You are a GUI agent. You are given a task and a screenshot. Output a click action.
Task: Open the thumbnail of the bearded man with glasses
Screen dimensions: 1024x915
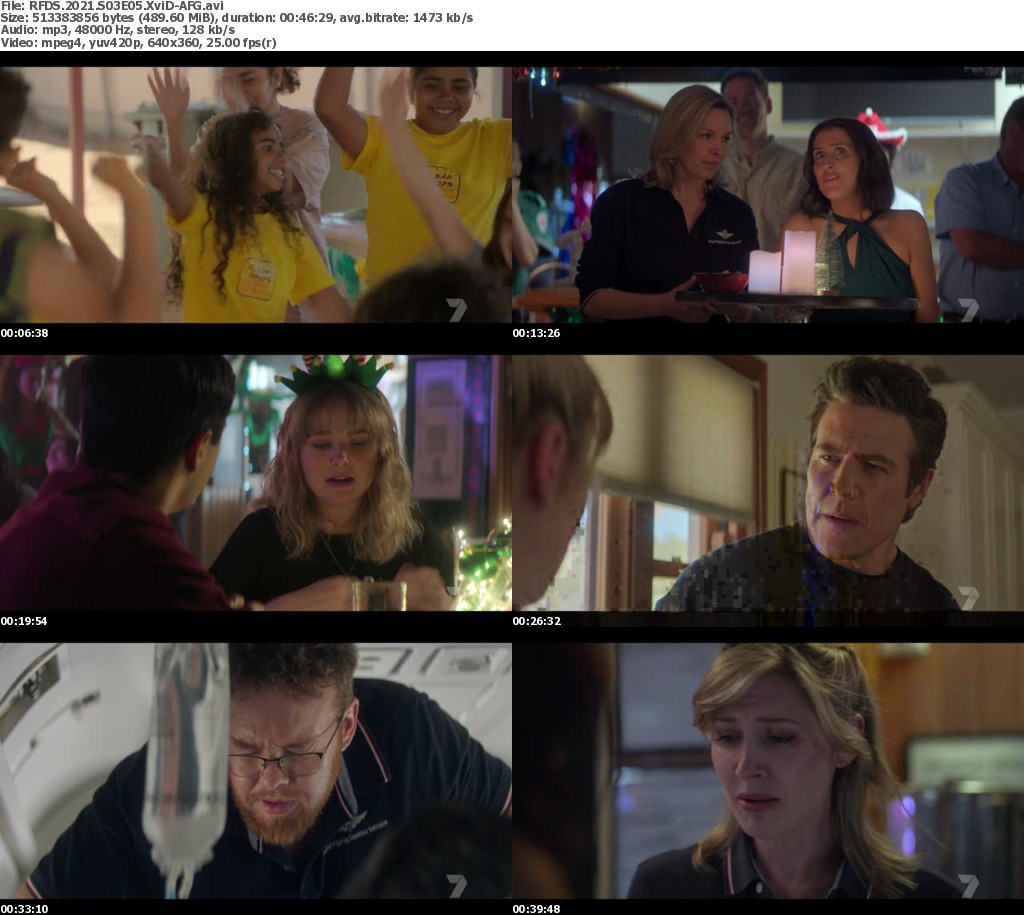(255, 771)
